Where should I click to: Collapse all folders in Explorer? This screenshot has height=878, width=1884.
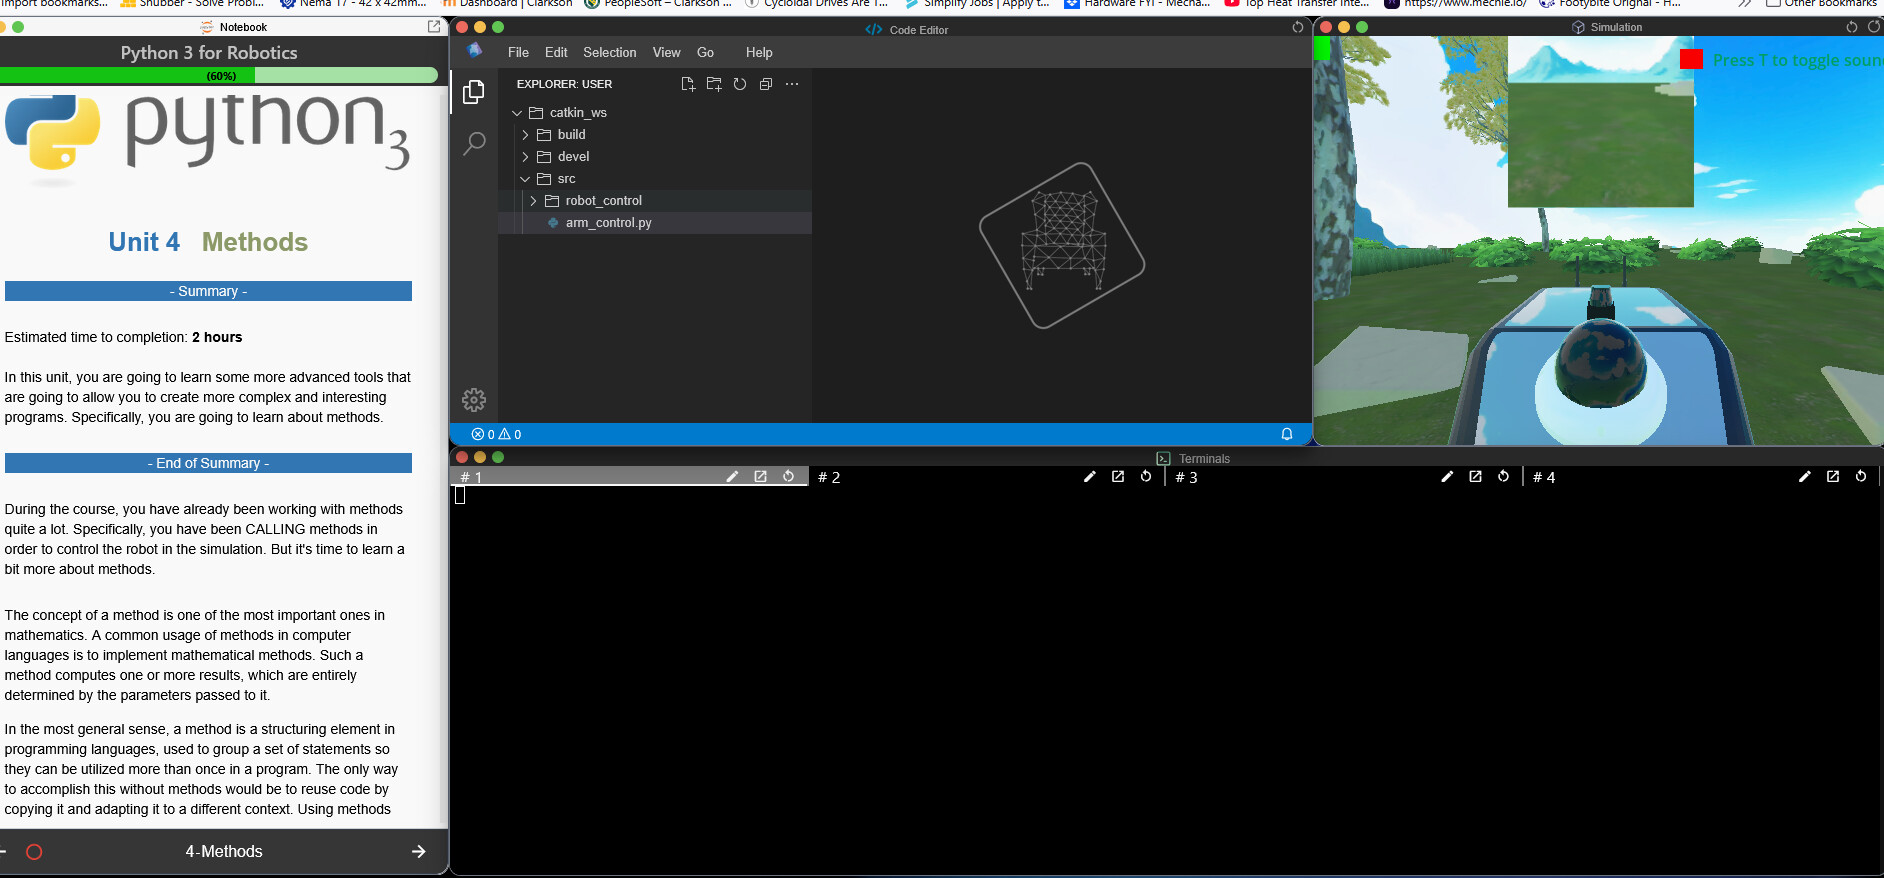coord(766,84)
